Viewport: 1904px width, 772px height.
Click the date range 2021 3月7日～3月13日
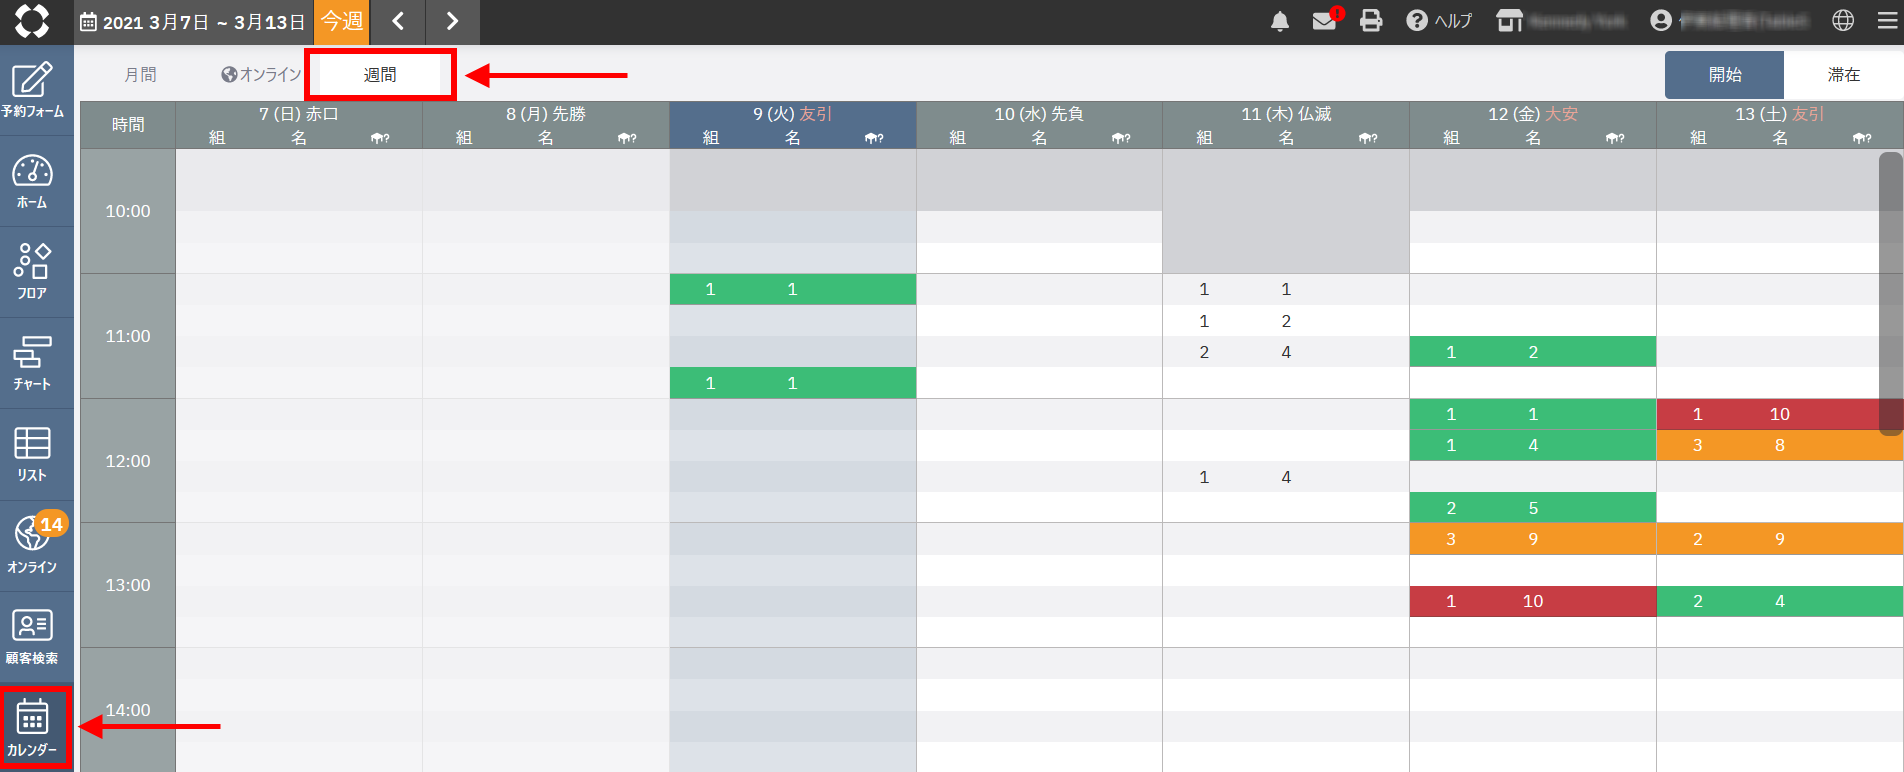[204, 22]
